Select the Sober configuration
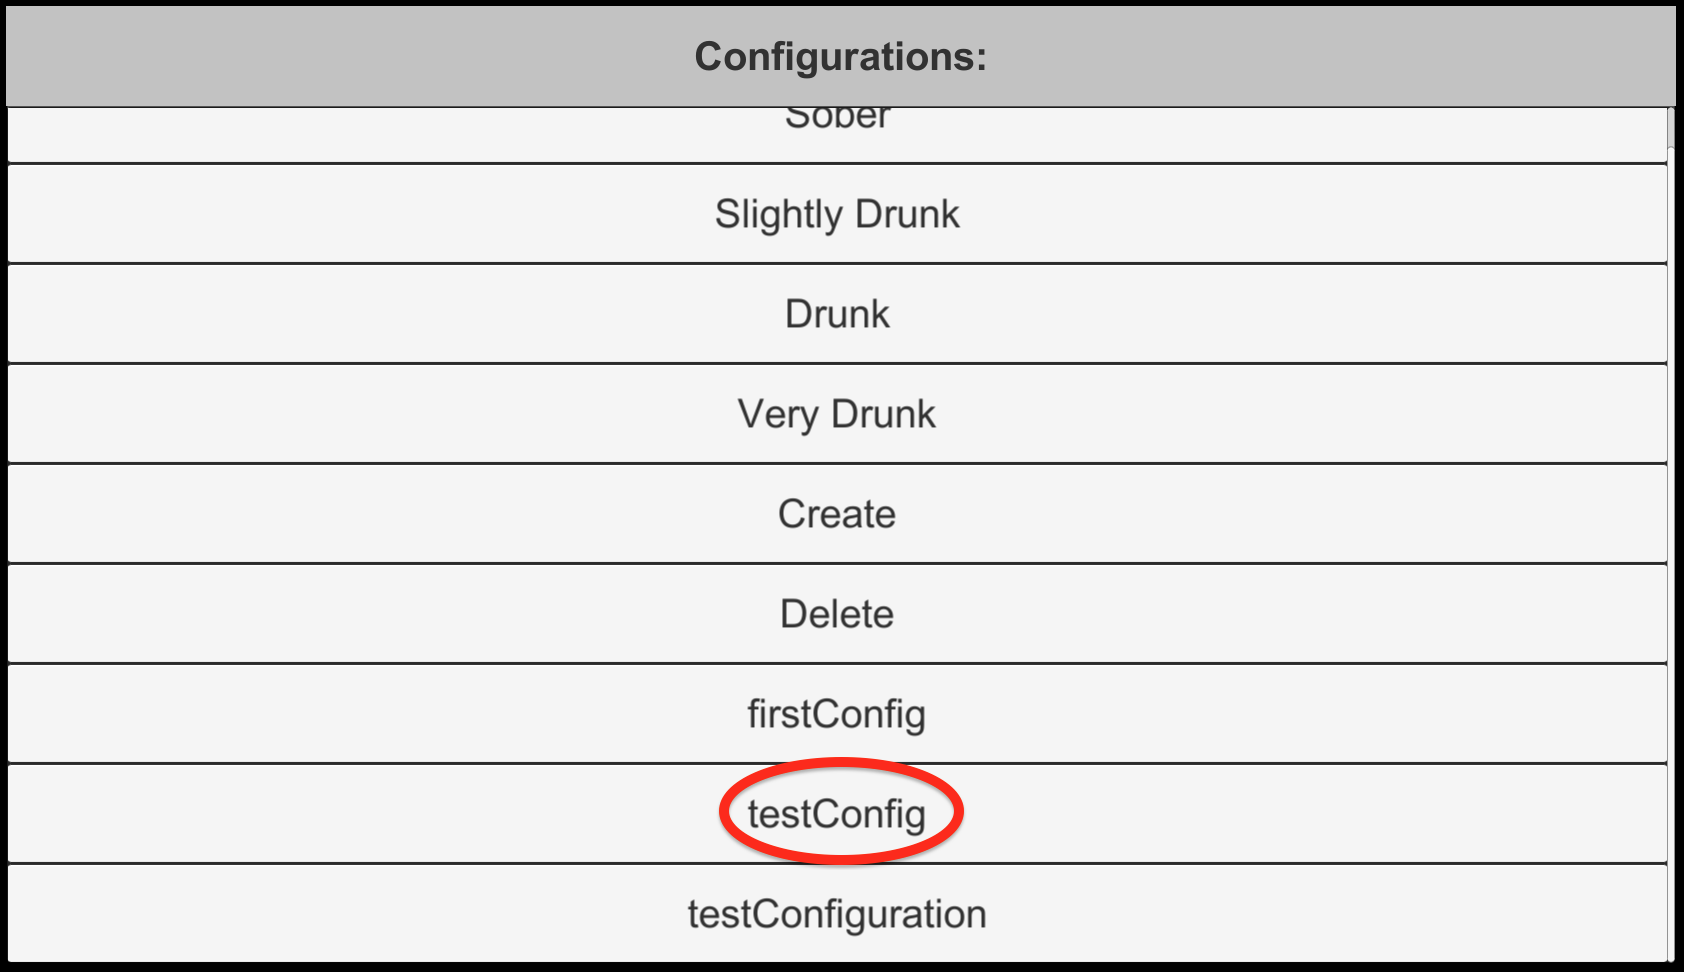This screenshot has height=972, width=1684. pyautogui.click(x=837, y=134)
